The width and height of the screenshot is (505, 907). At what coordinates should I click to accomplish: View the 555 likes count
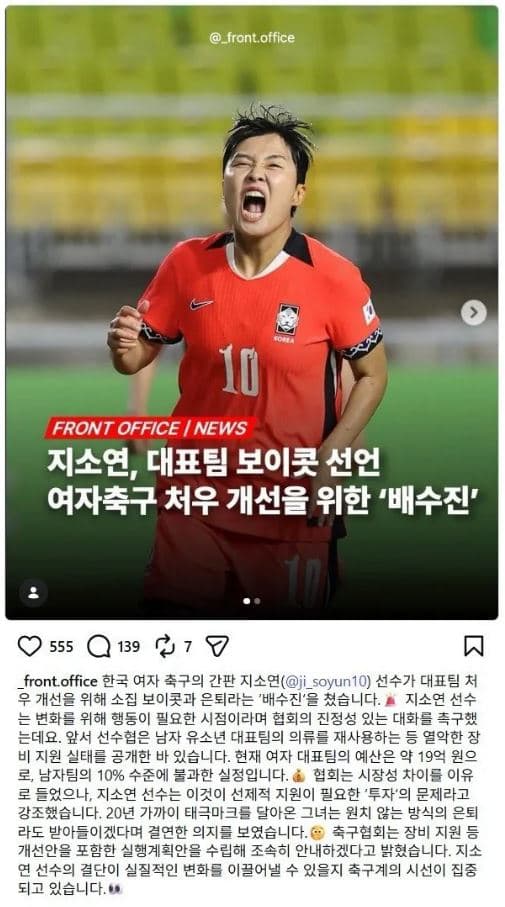(61, 647)
